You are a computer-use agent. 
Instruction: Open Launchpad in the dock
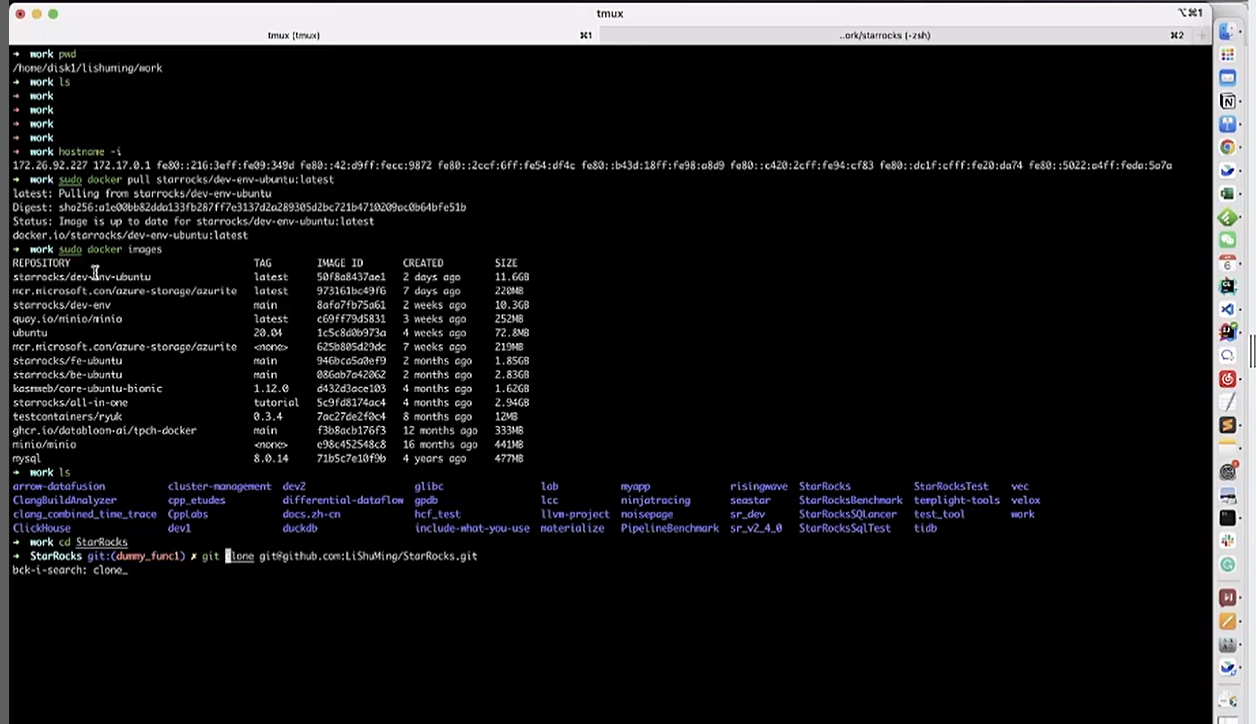(x=1227, y=55)
